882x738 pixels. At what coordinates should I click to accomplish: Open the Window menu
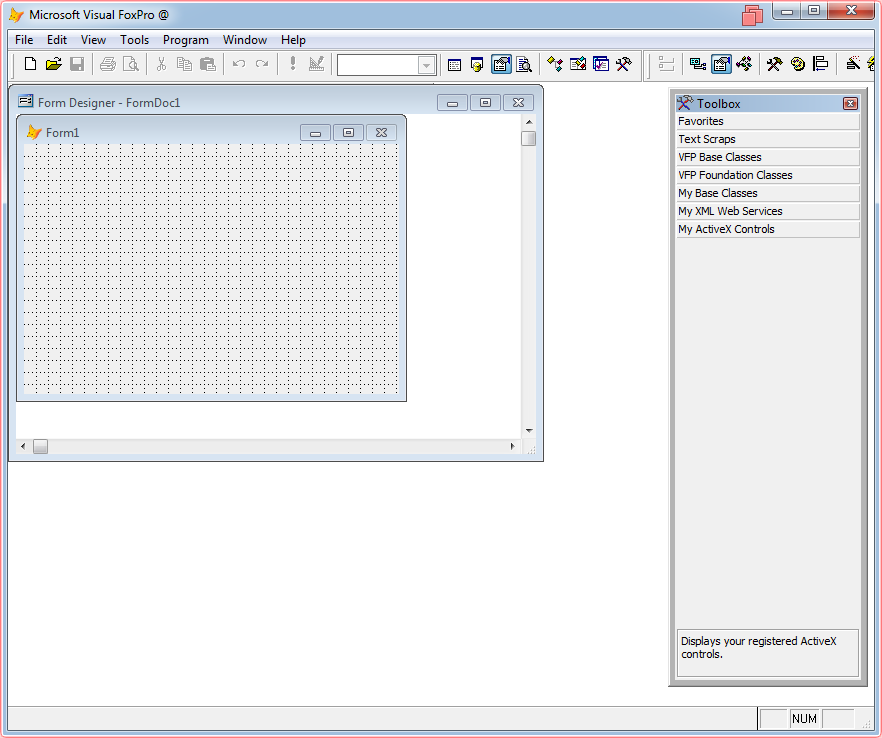245,40
